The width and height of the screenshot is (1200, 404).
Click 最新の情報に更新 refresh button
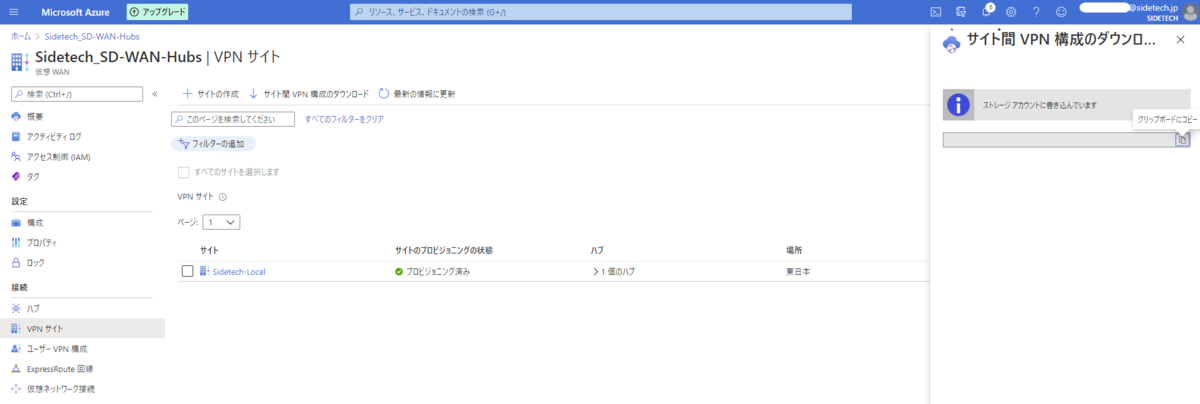(x=417, y=93)
